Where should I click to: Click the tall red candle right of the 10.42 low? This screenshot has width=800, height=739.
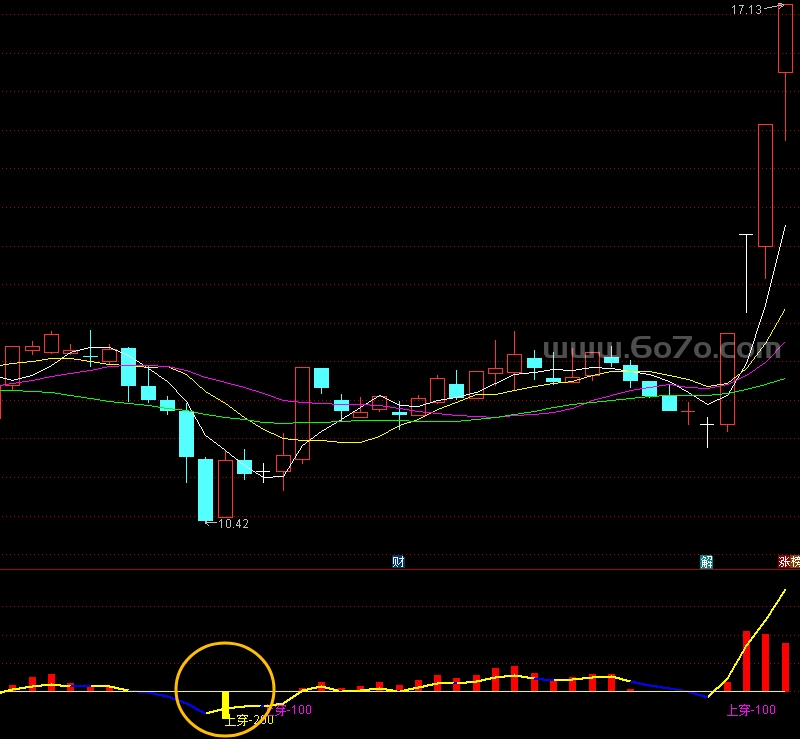pyautogui.click(x=302, y=413)
